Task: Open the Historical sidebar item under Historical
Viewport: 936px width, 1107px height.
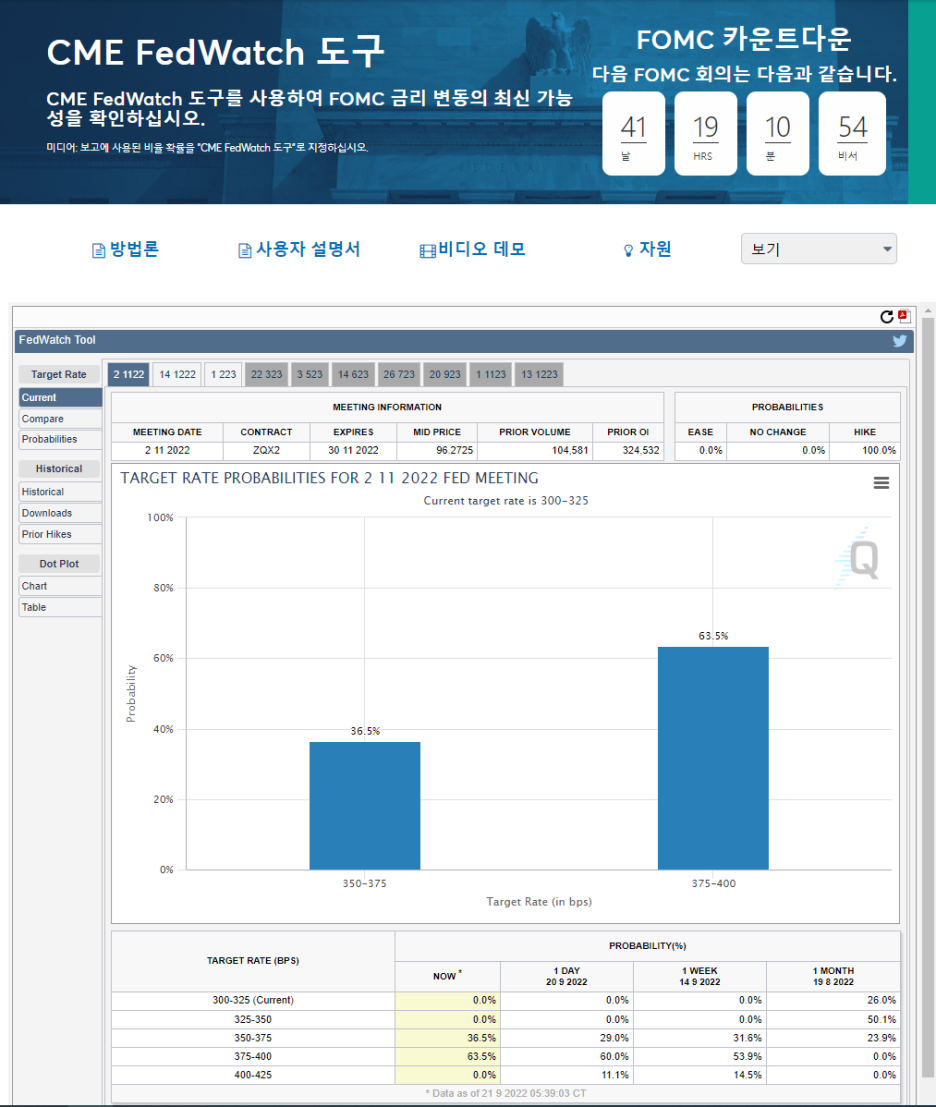Action: point(61,491)
